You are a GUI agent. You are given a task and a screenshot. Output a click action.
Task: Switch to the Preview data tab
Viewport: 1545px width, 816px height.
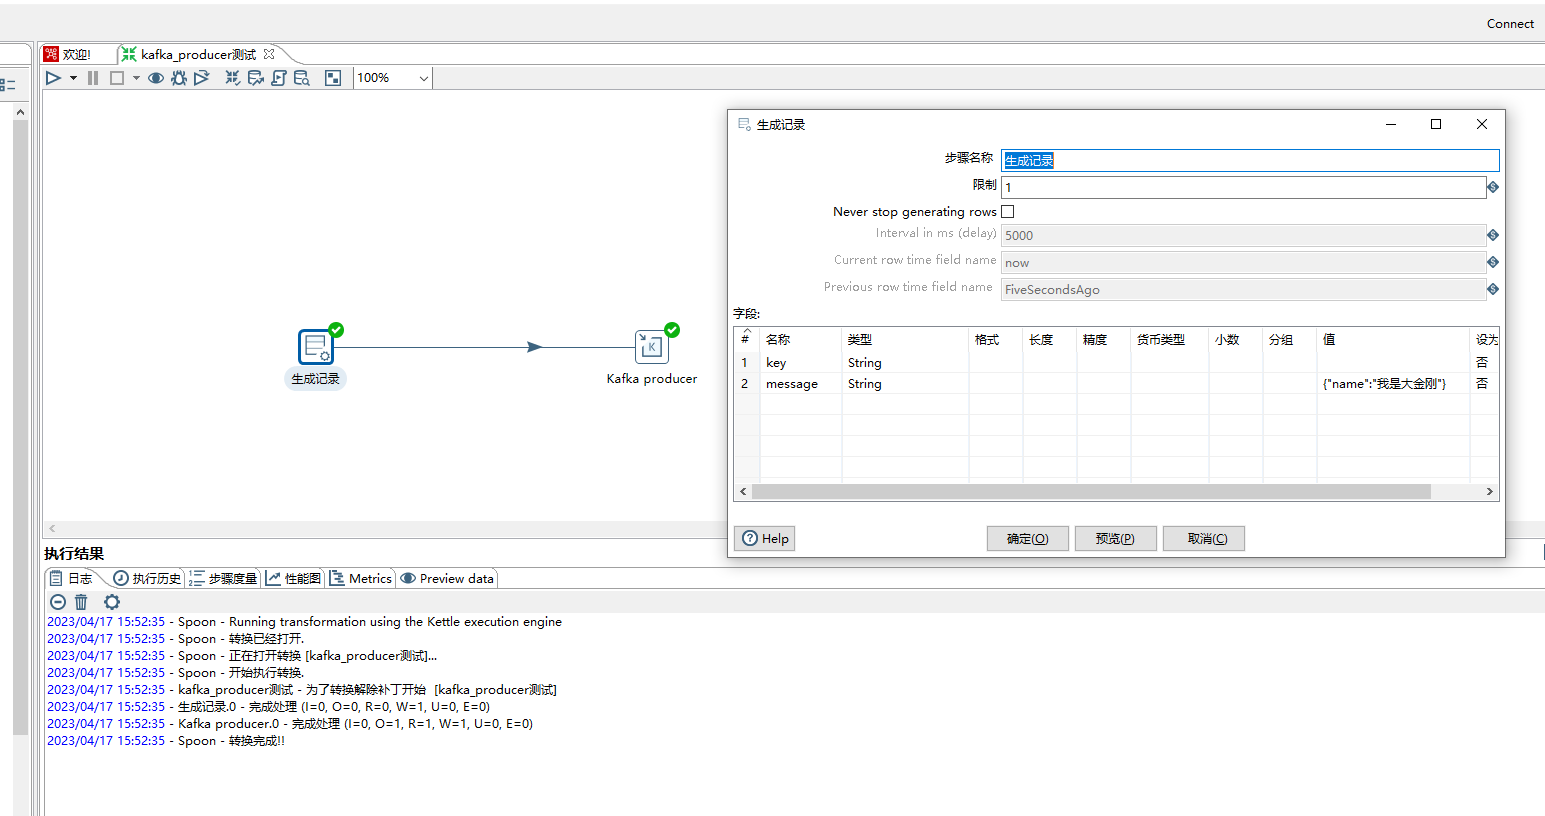[446, 578]
